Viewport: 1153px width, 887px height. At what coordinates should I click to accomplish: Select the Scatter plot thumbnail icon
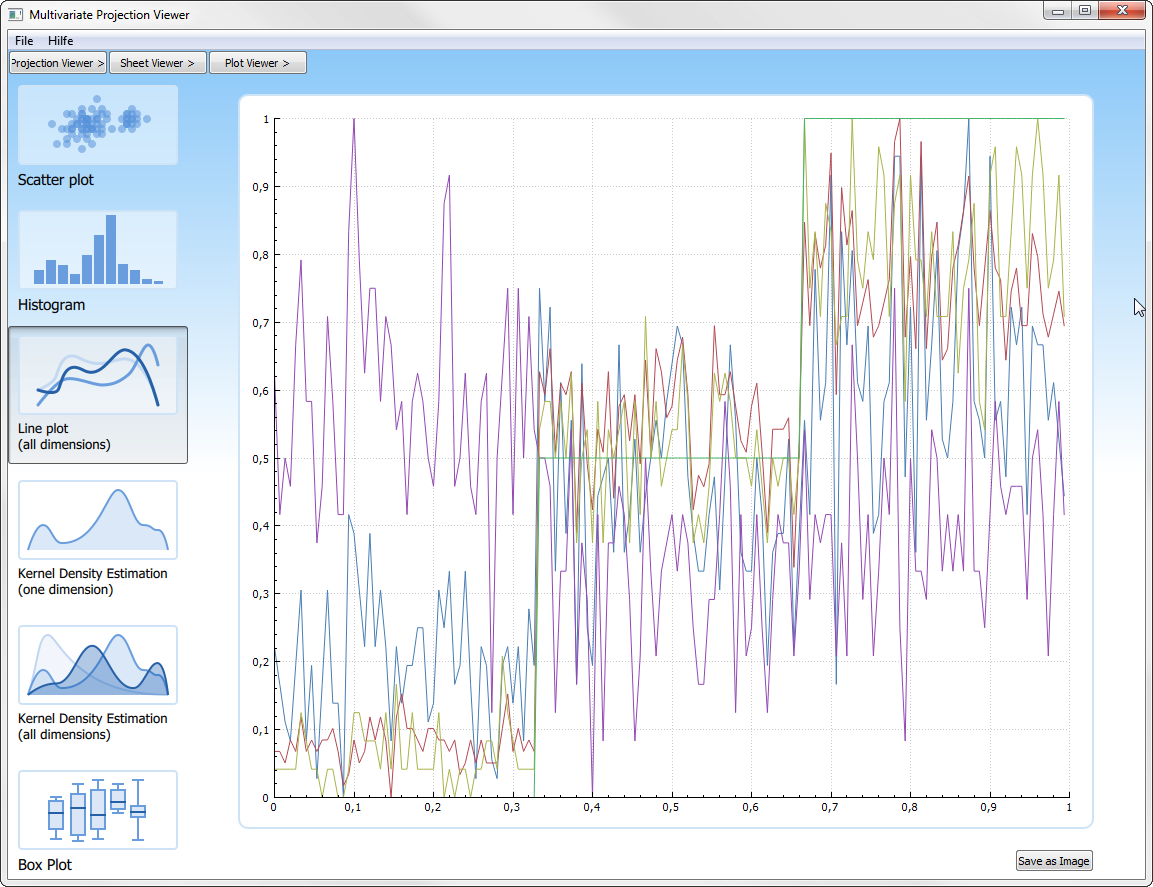98,125
